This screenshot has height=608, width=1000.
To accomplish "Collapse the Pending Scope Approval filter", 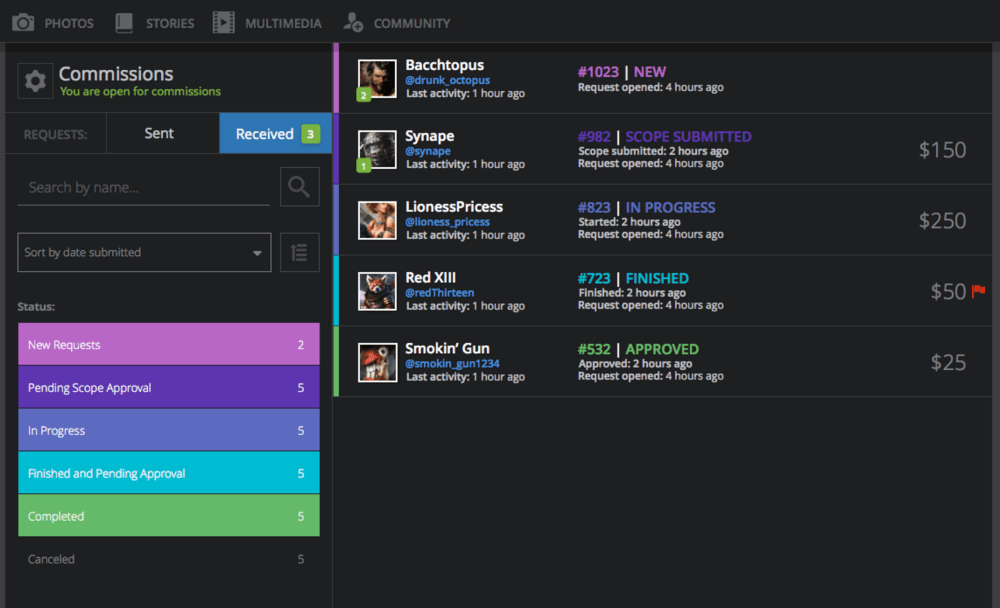I will 168,387.
